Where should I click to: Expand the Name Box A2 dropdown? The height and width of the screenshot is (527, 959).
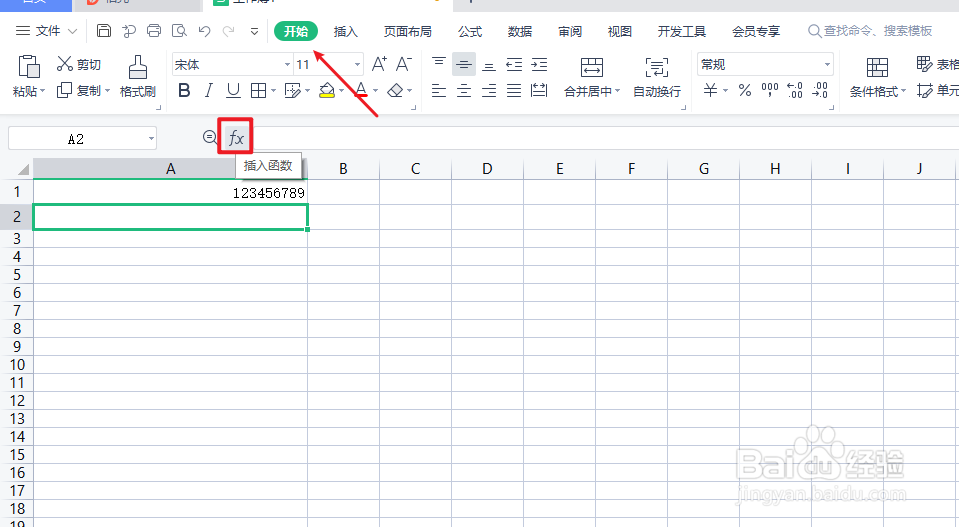[151, 139]
